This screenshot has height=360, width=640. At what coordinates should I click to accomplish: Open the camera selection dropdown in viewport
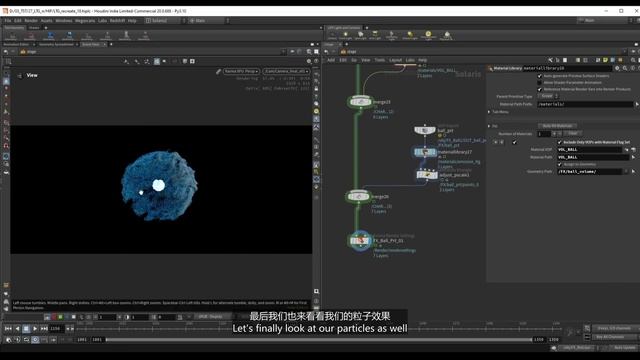286,71
